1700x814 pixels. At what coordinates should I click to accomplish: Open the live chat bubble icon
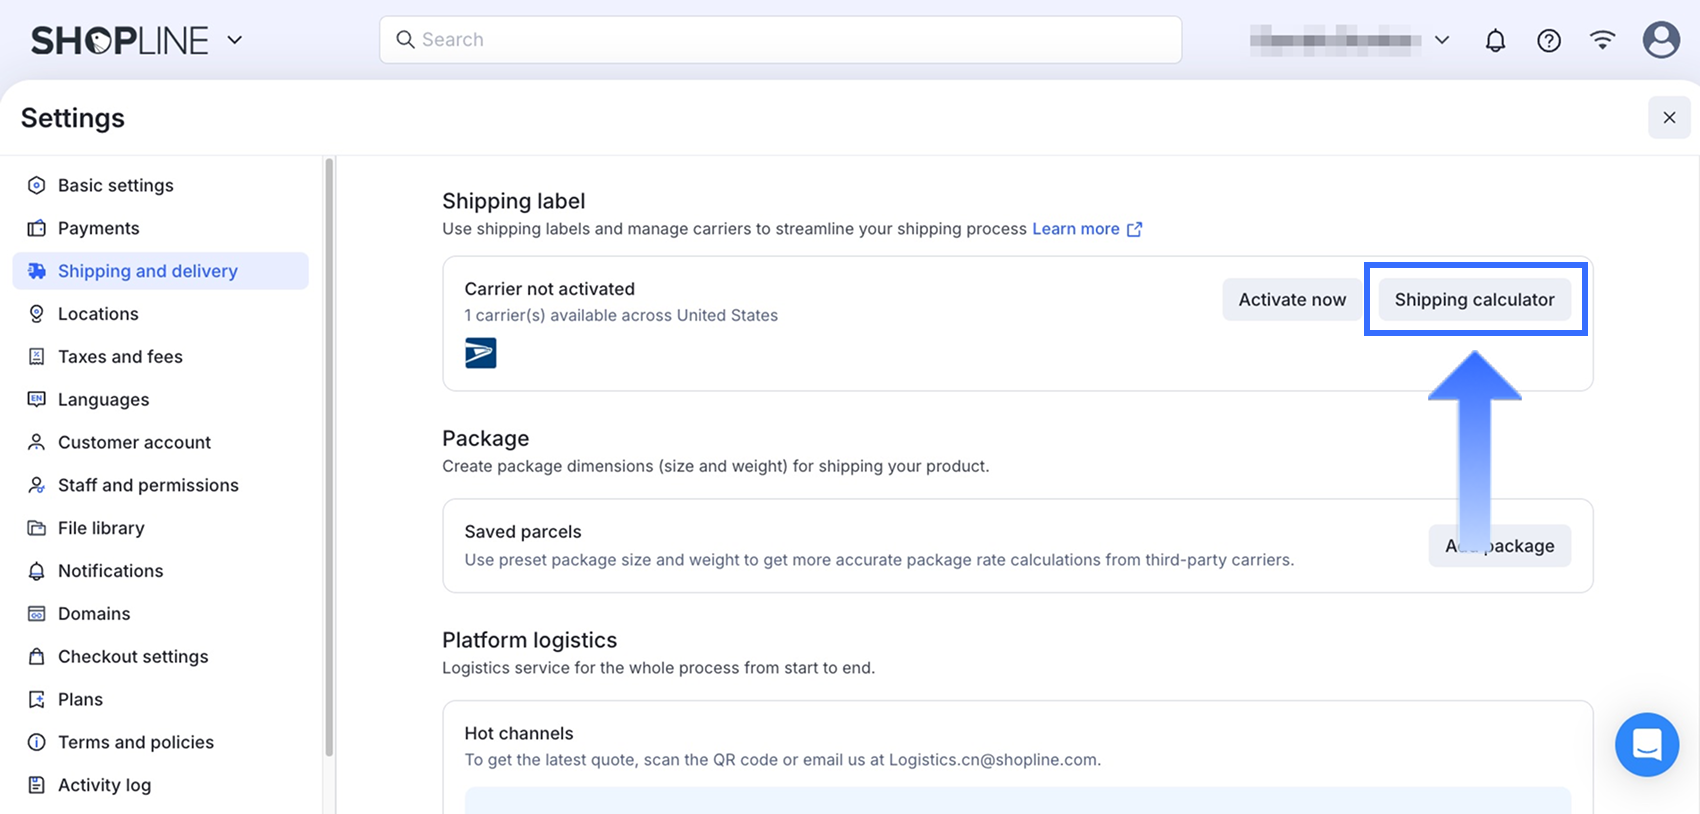tap(1646, 745)
